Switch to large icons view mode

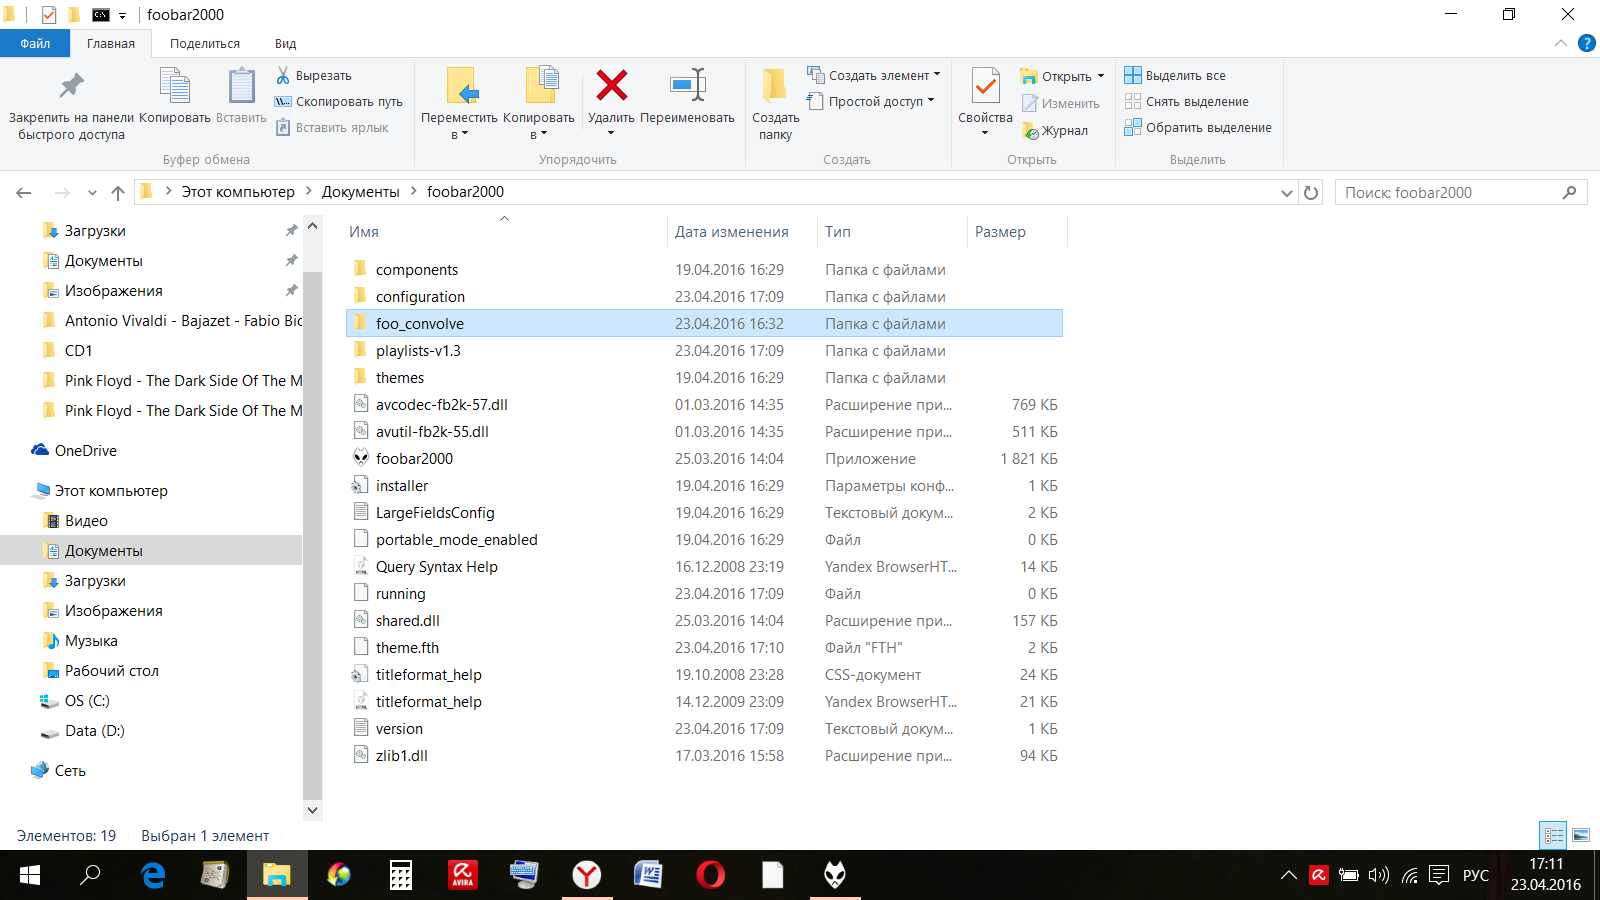[x=1581, y=835]
